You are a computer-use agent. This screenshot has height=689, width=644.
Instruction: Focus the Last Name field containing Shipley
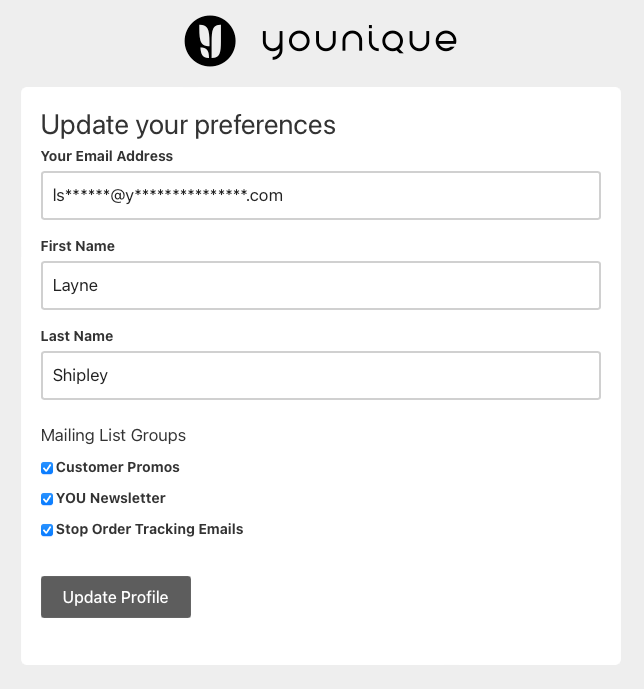(x=320, y=375)
